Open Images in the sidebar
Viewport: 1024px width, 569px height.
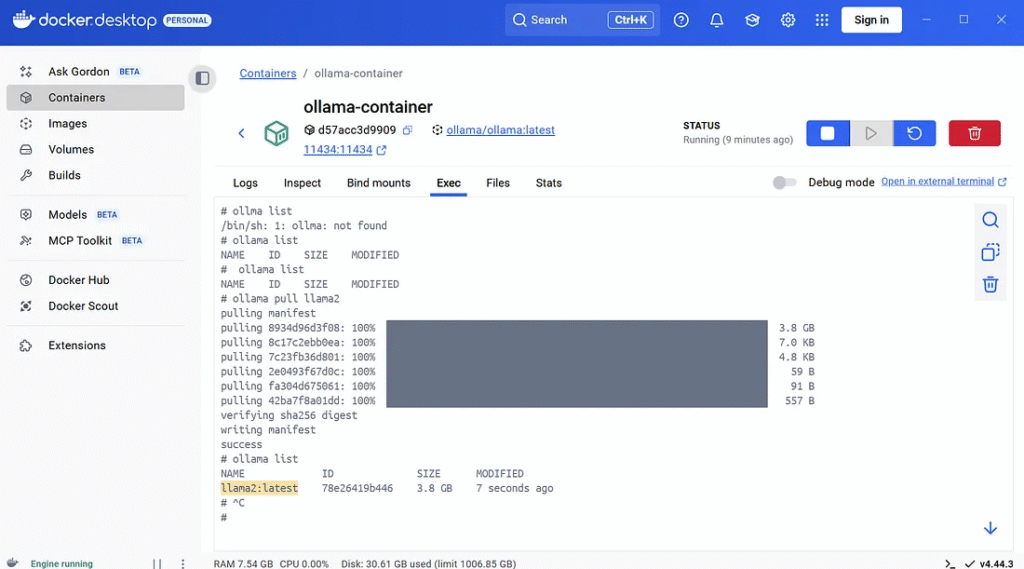(67, 124)
